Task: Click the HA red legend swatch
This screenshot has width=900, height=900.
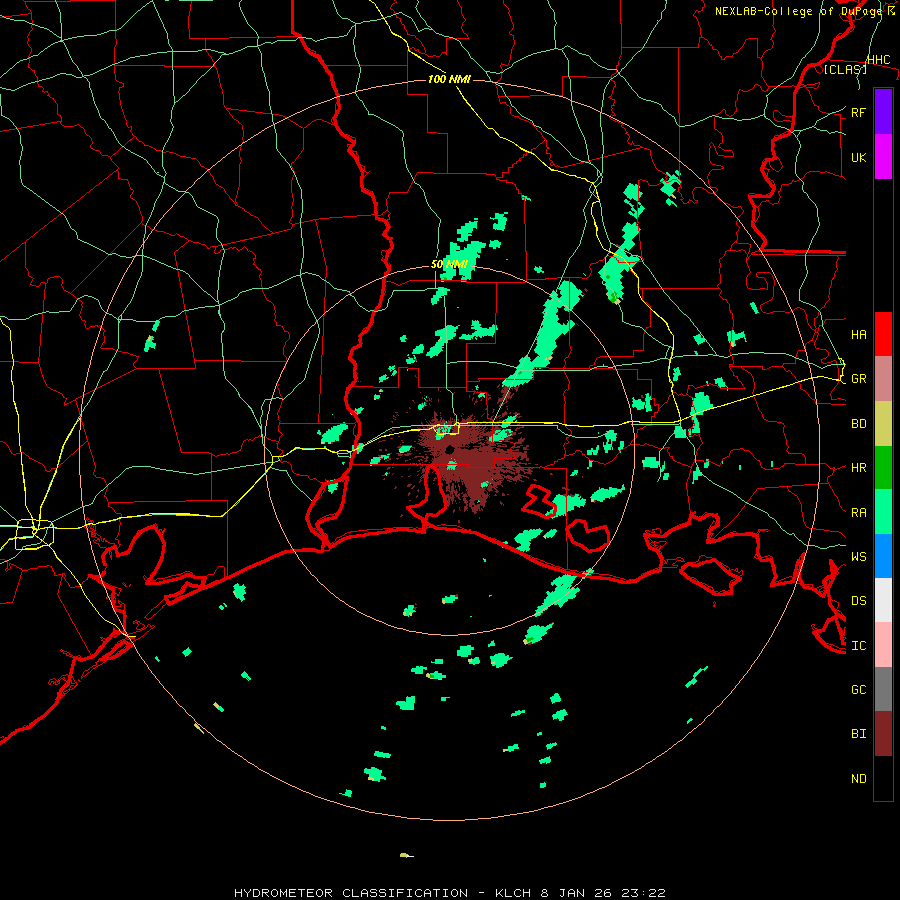Action: pos(883,334)
